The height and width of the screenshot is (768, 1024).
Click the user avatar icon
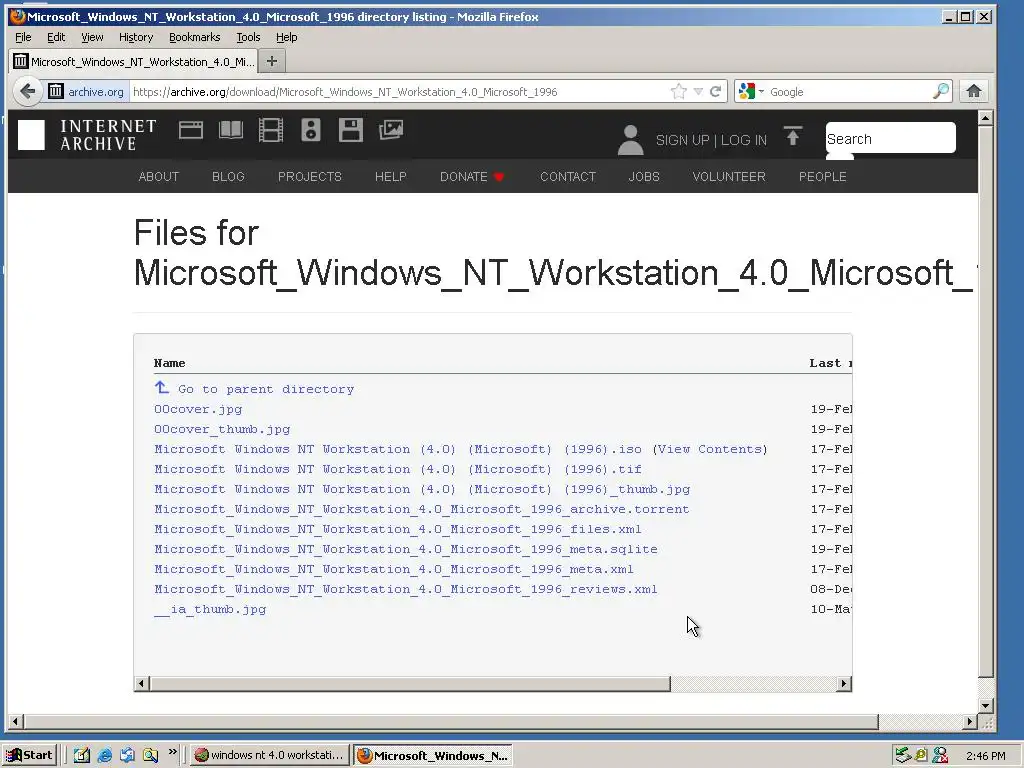point(630,140)
